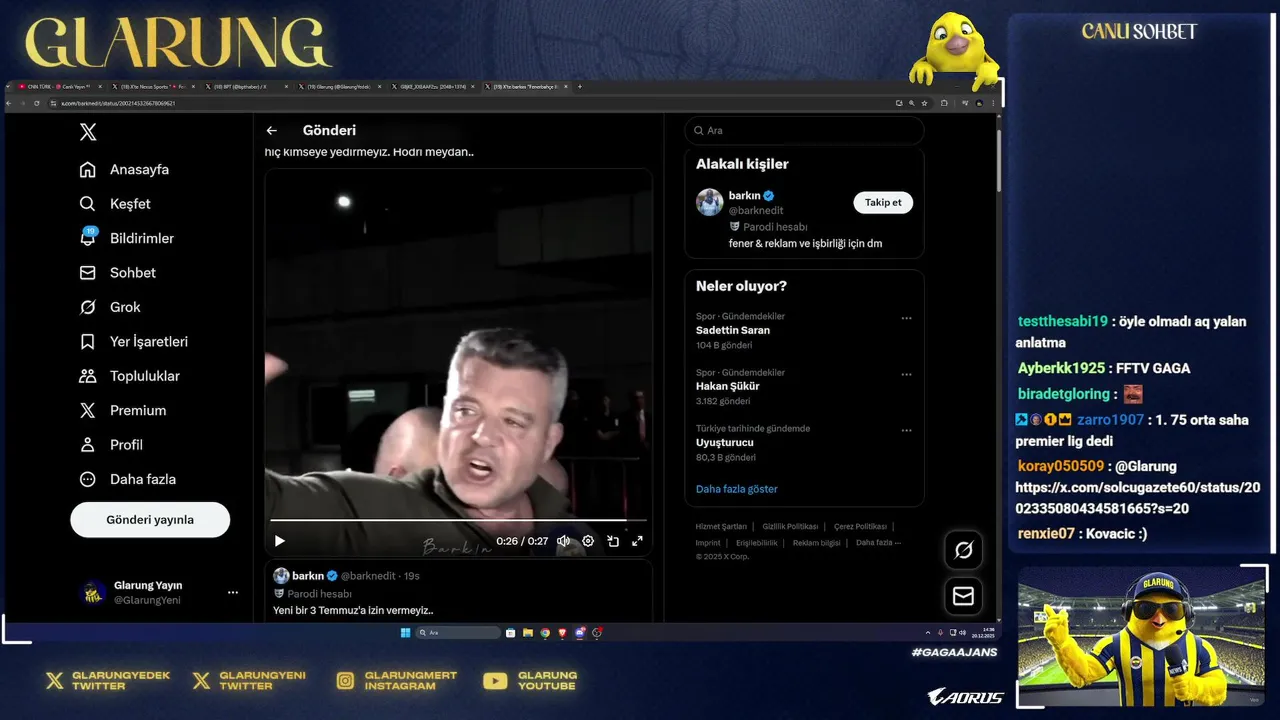Image resolution: width=1280 pixels, height=720 pixels.
Task: Bookmark this page with the star icon
Action: (x=924, y=103)
